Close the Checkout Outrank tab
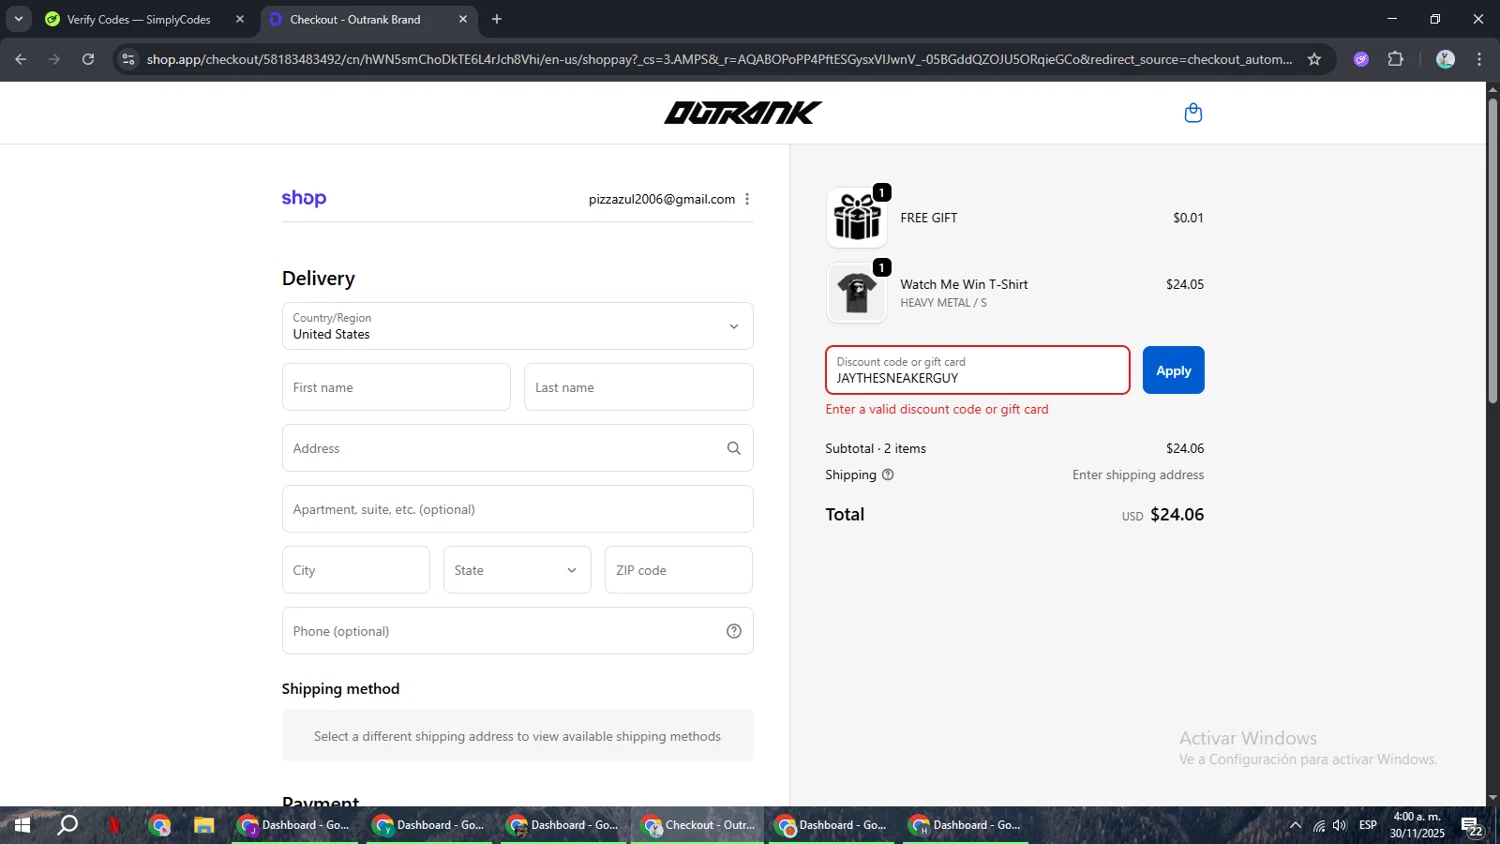This screenshot has width=1500, height=844. click(x=463, y=19)
